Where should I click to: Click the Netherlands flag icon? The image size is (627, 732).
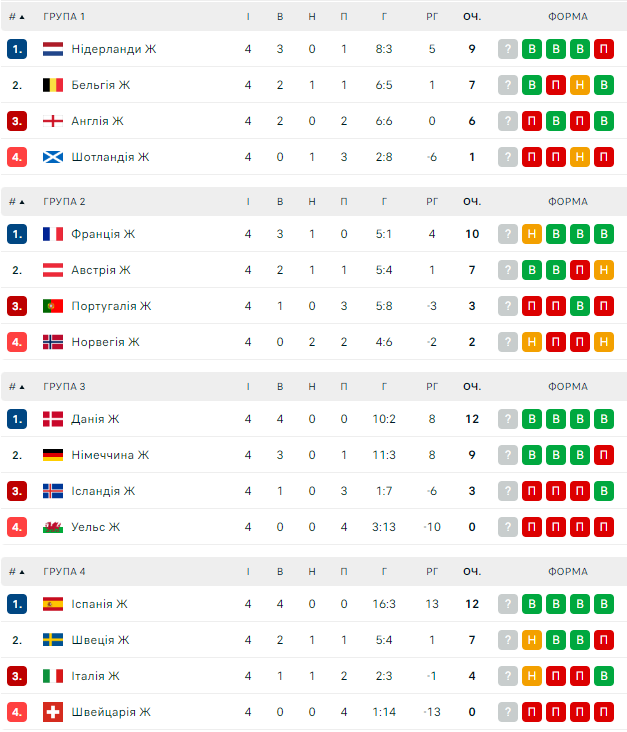coord(53,49)
